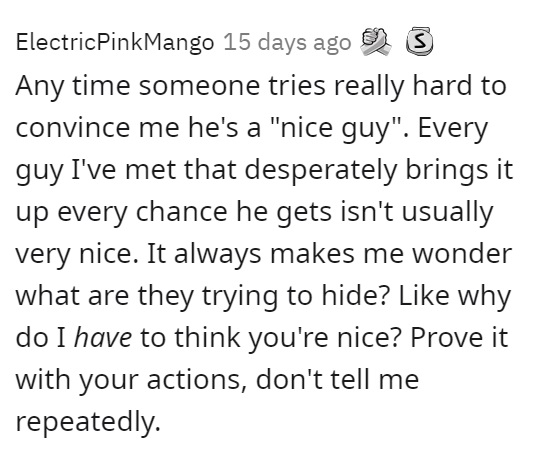Click the handshake award icon
Screen dimensions: 560x454
[376, 42]
